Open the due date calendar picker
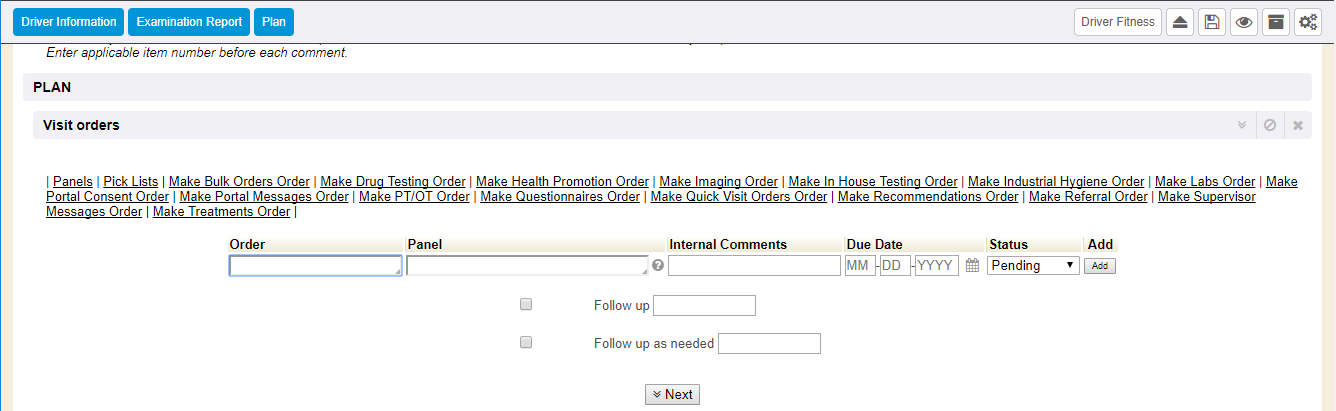 coord(972,266)
